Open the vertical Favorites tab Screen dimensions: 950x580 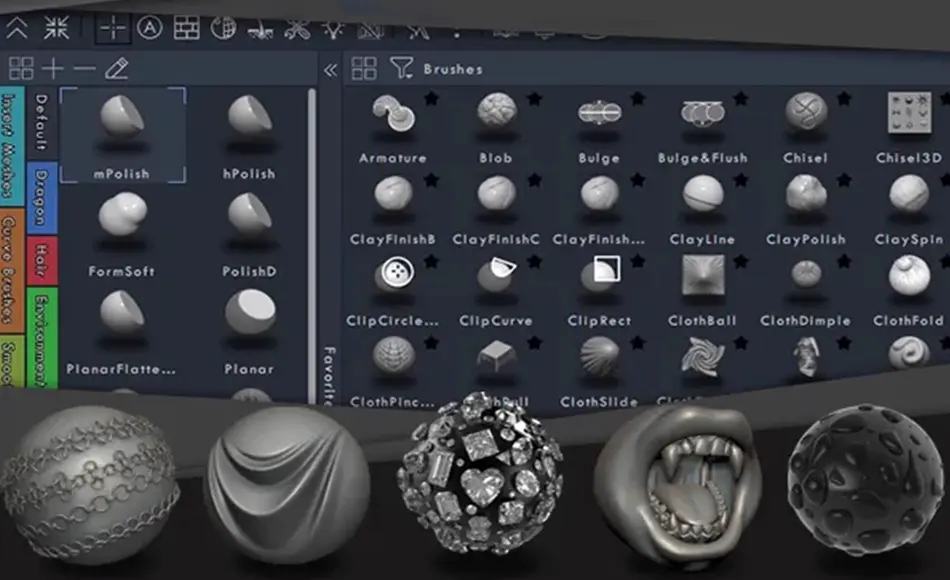click(x=330, y=375)
